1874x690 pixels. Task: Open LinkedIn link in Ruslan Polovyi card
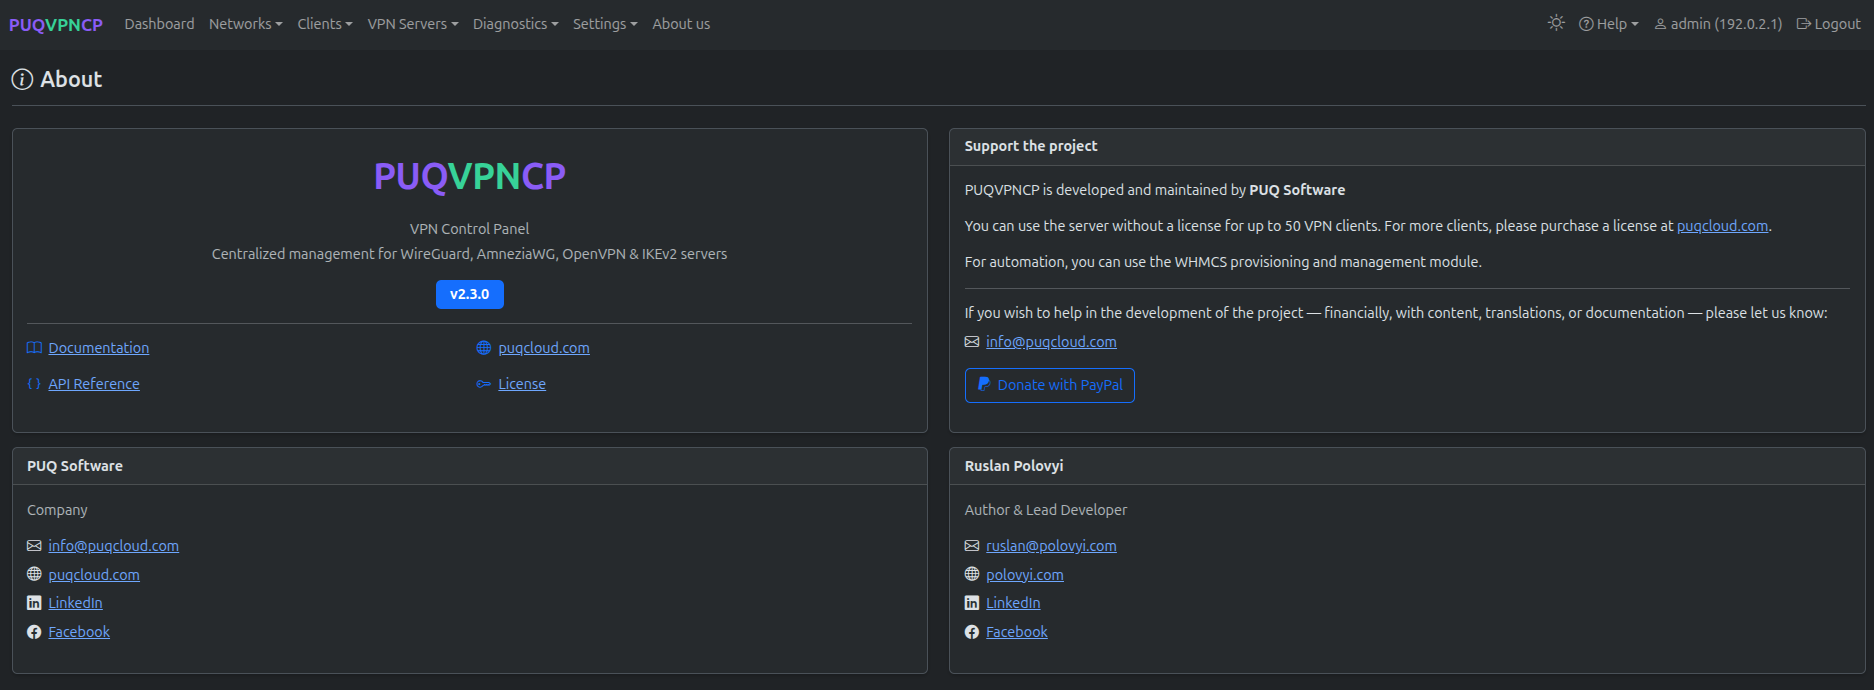click(x=1013, y=603)
